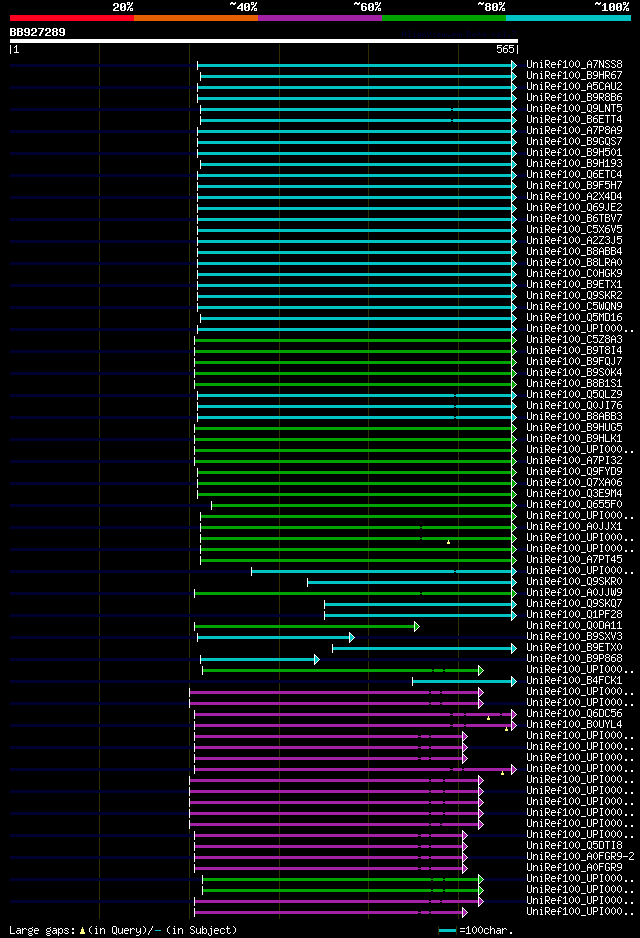The width and height of the screenshot is (640, 938).
Task: Click the UniRef100_Q9SKQ7 label
Action: (574, 604)
